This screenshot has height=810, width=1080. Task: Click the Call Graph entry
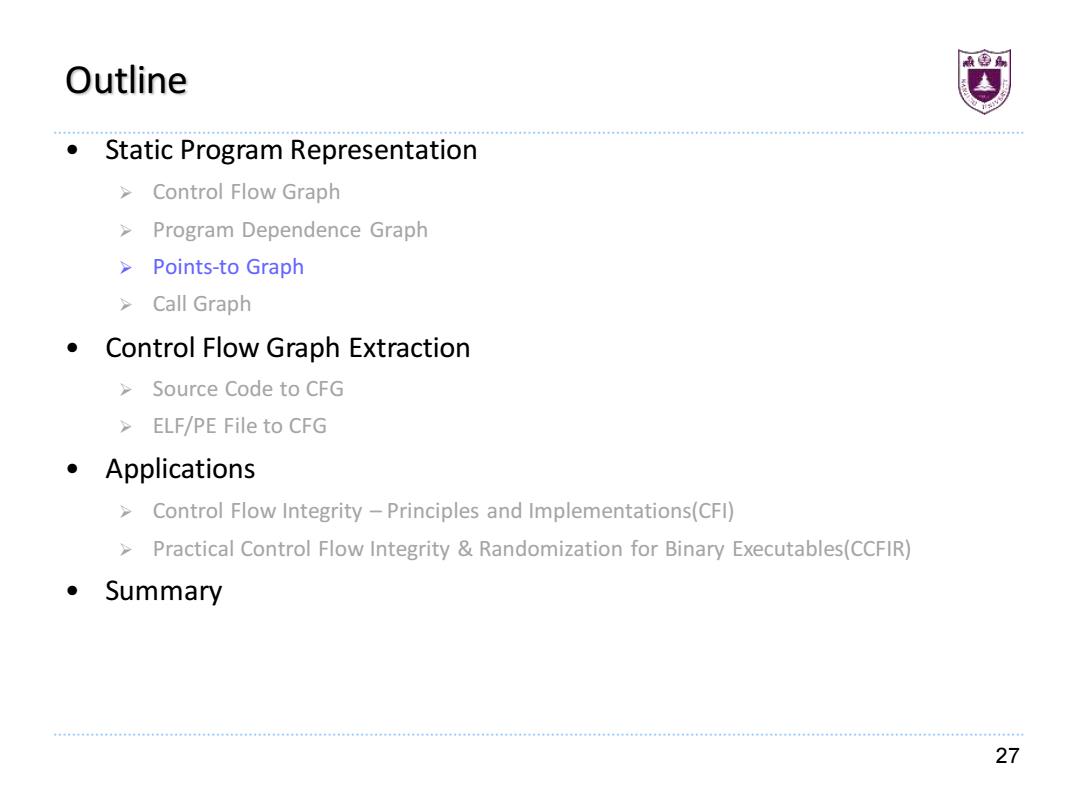202,304
